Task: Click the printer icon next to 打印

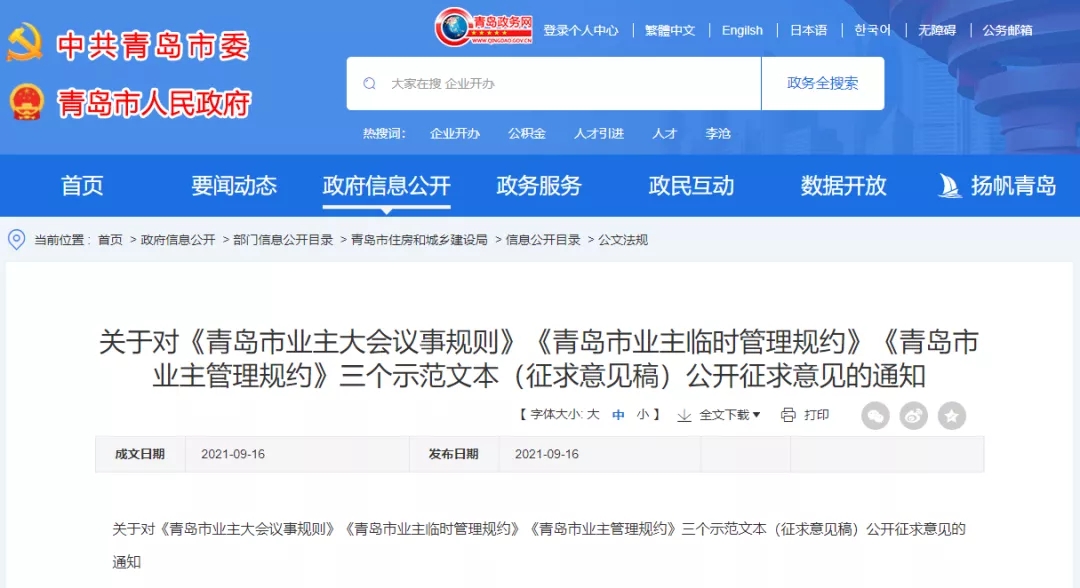Action: pos(788,415)
